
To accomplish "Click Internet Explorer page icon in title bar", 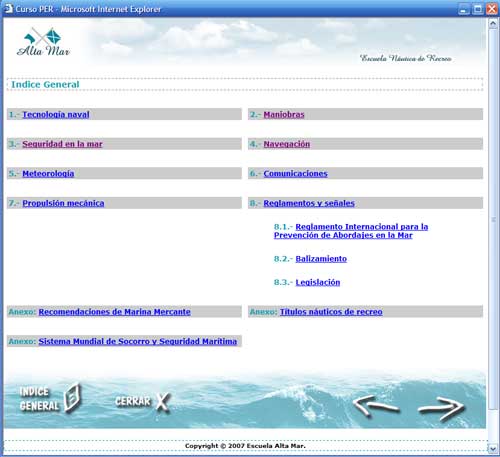I will point(8,9).
